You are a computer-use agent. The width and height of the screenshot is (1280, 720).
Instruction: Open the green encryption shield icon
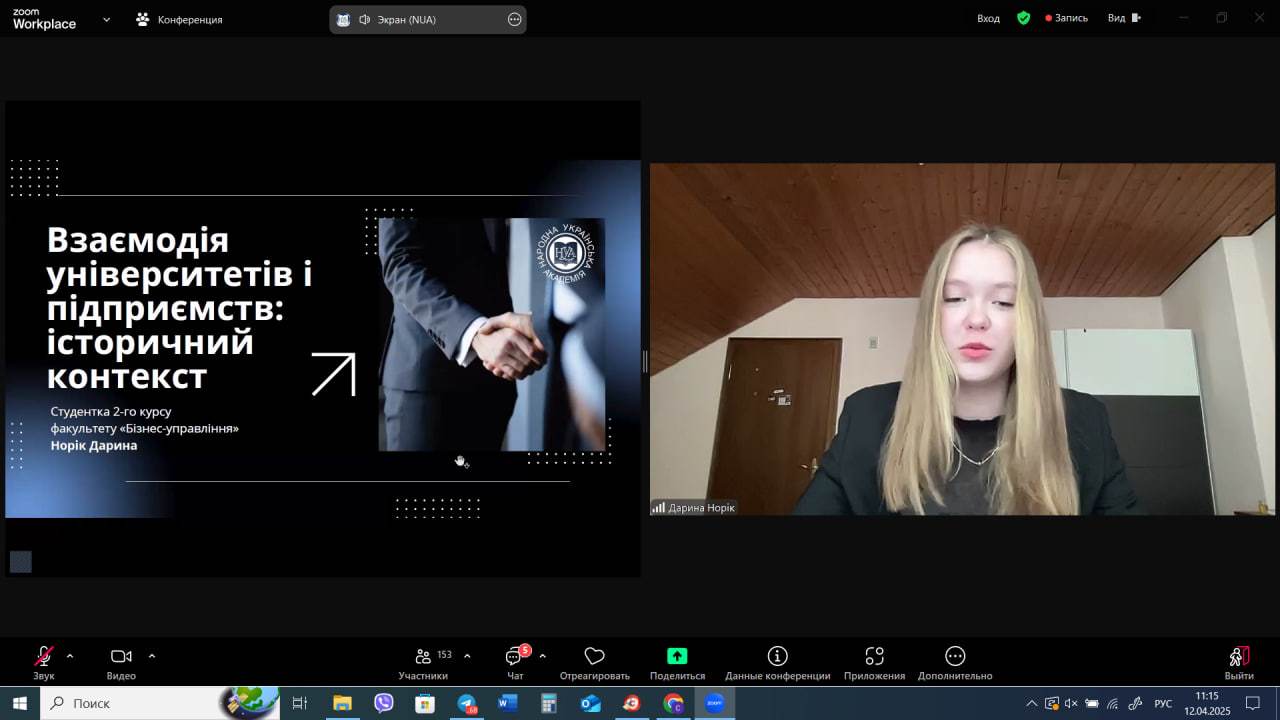tap(1023, 18)
